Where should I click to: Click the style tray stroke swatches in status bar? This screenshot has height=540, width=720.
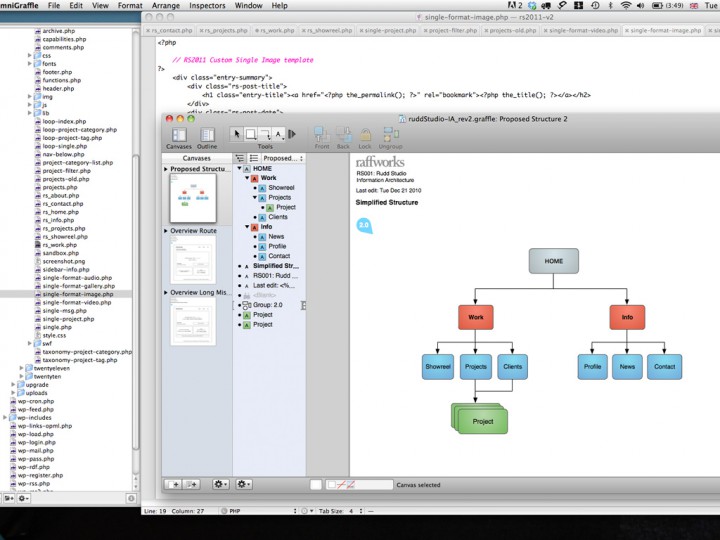[x=359, y=484]
